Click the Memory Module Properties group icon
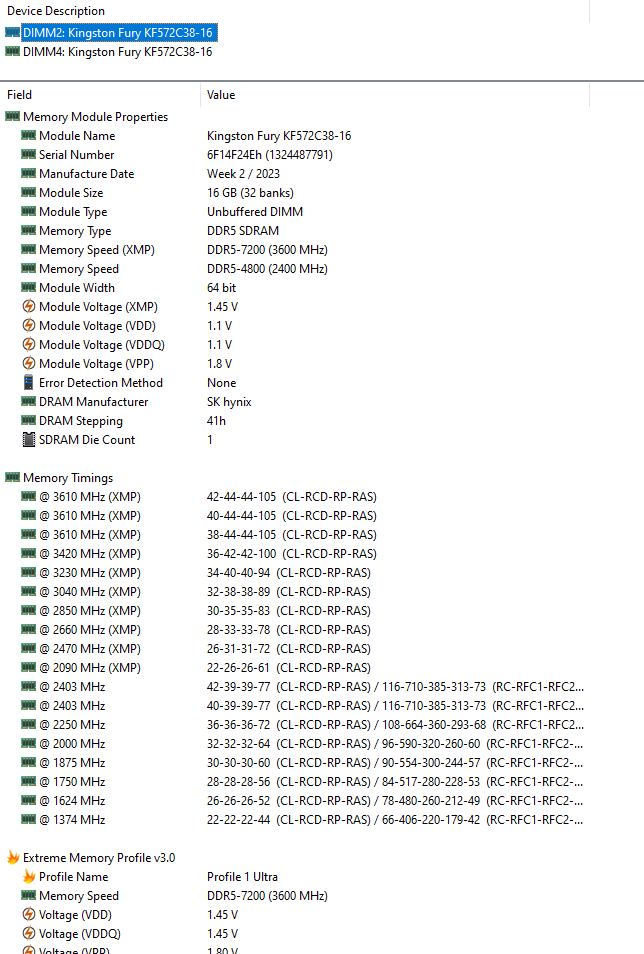Screen dimensions: 644x954 [12, 116]
